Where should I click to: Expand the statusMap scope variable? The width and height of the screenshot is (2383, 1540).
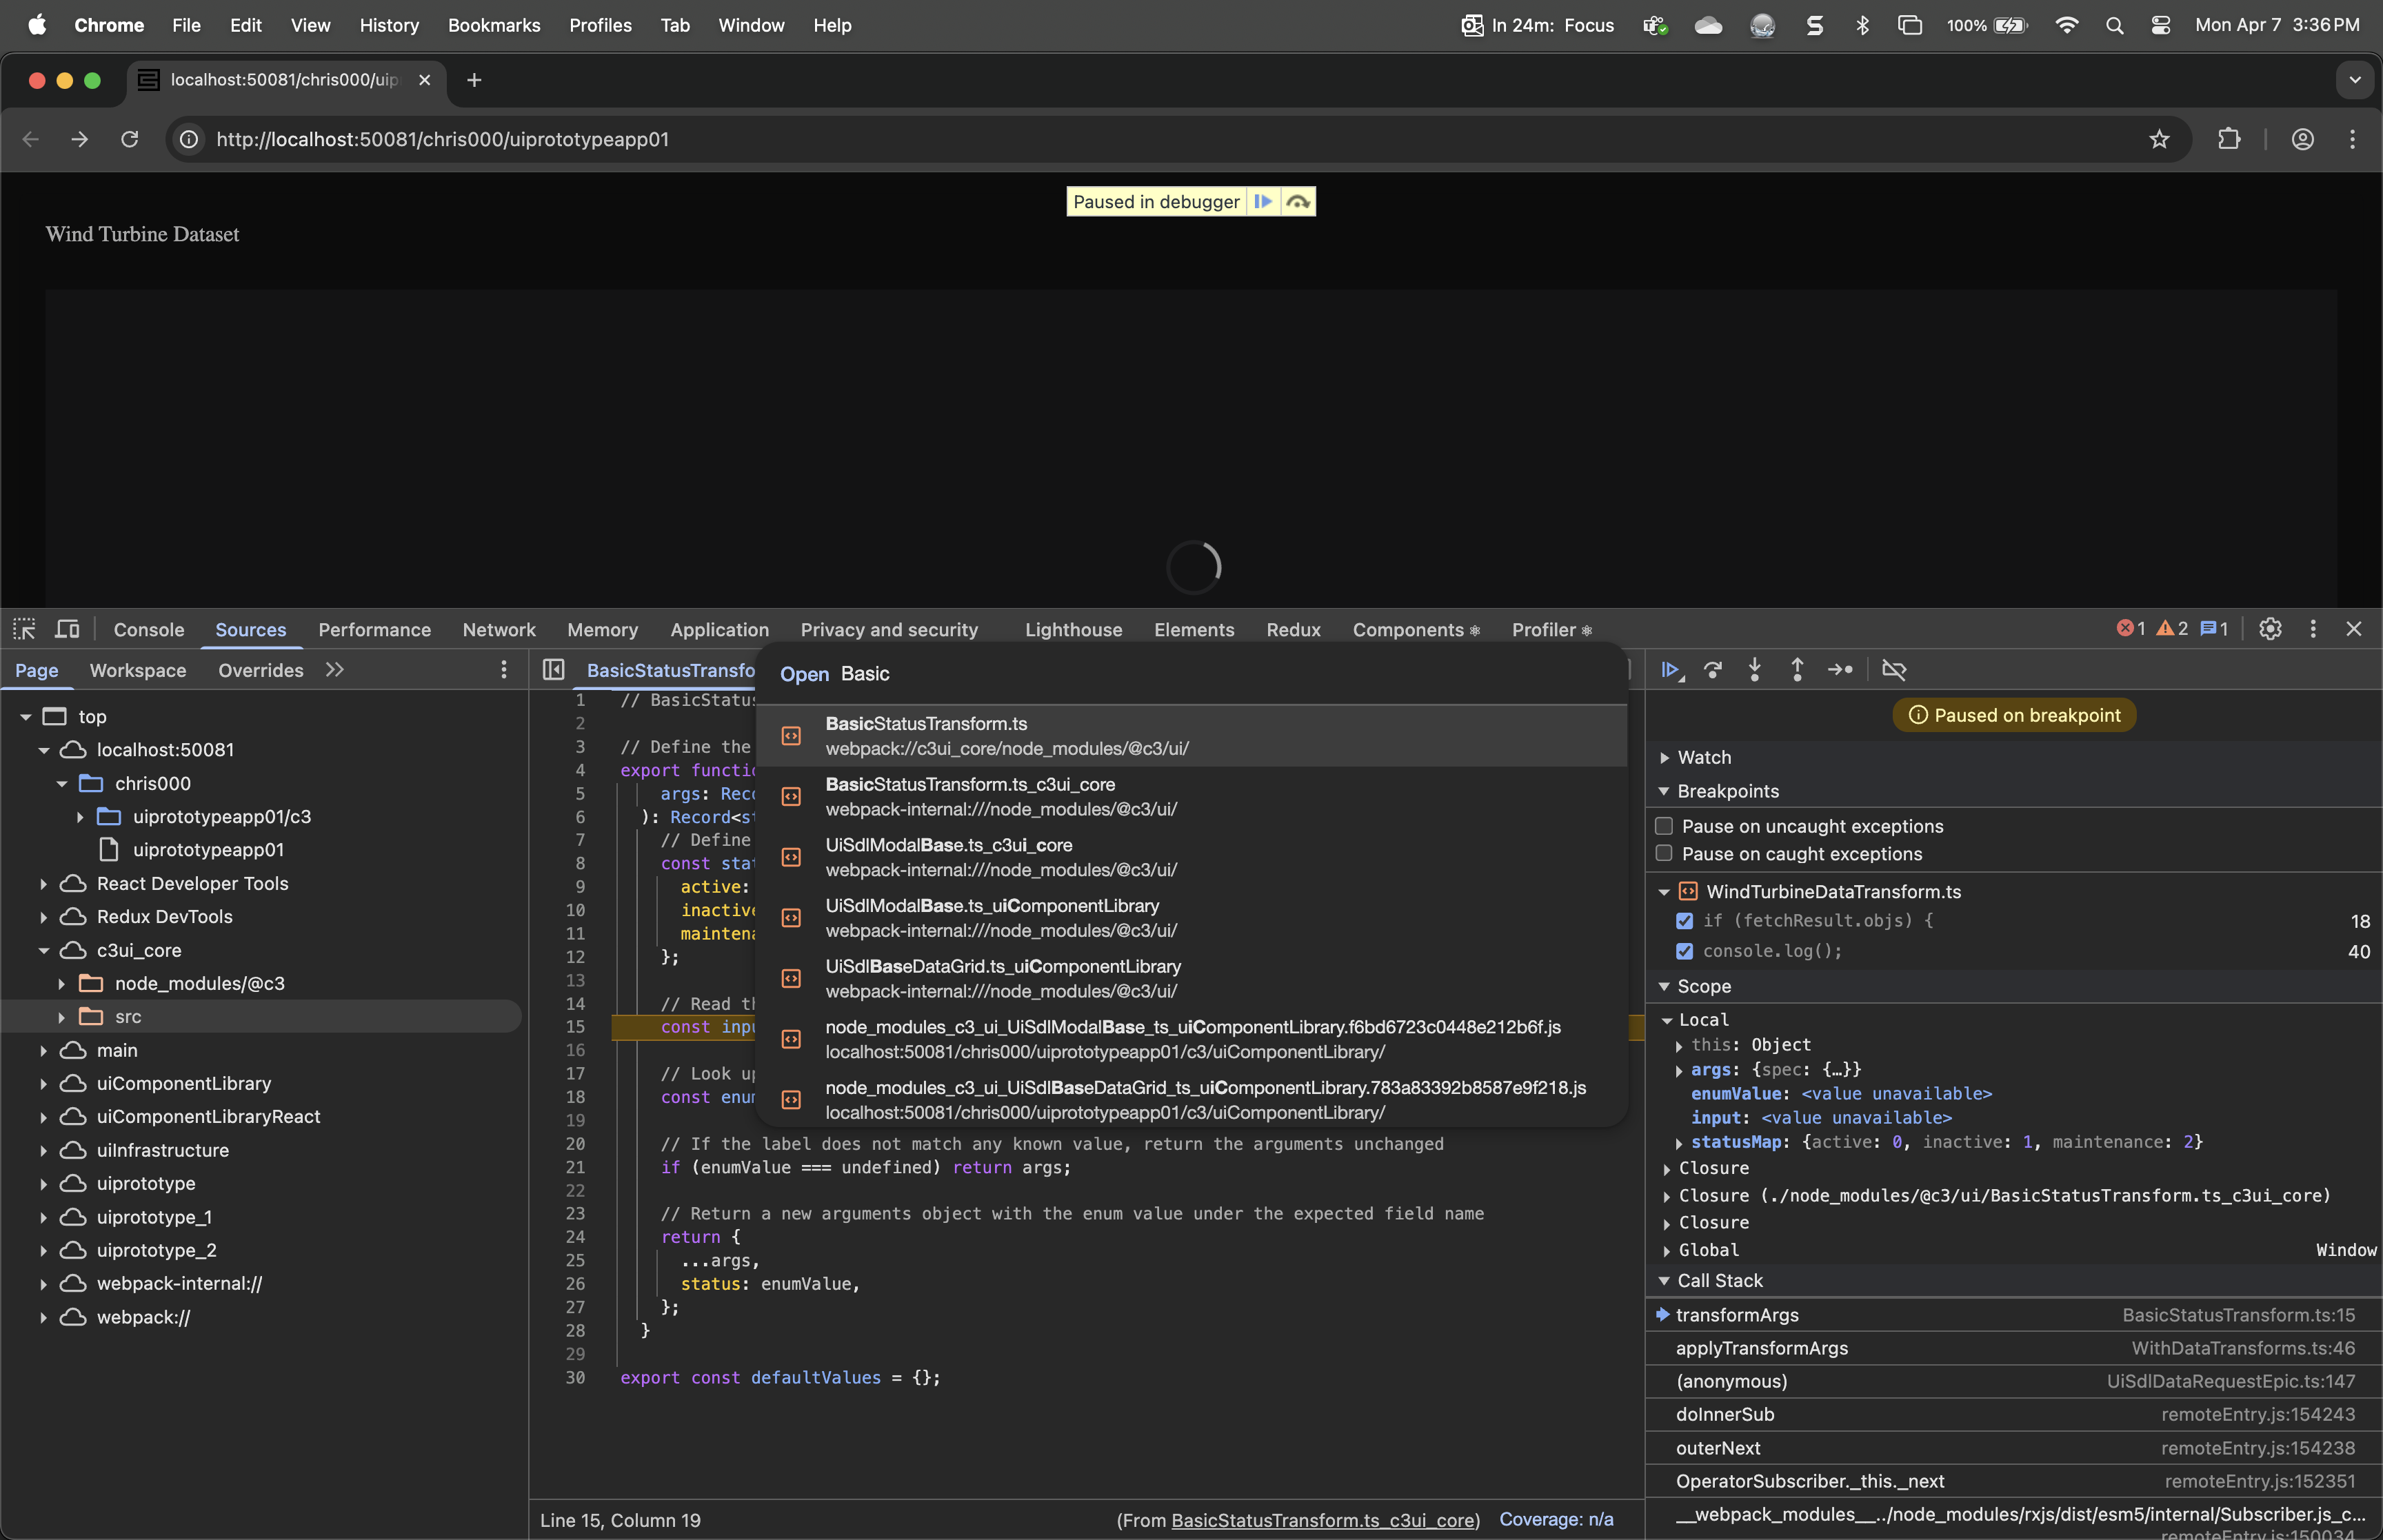tap(1679, 1143)
